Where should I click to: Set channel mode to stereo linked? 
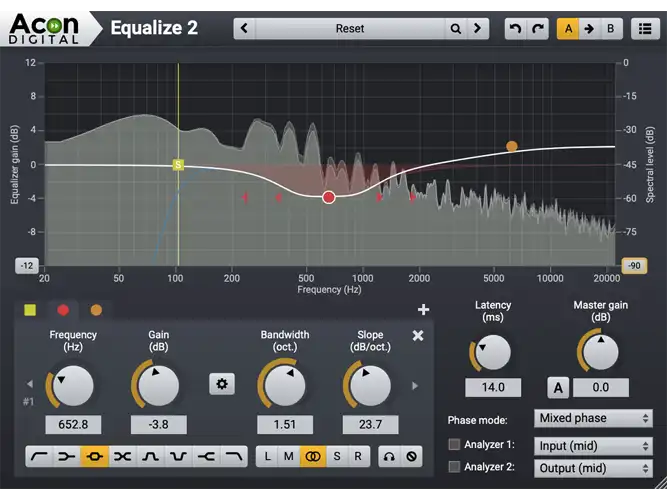[313, 457]
